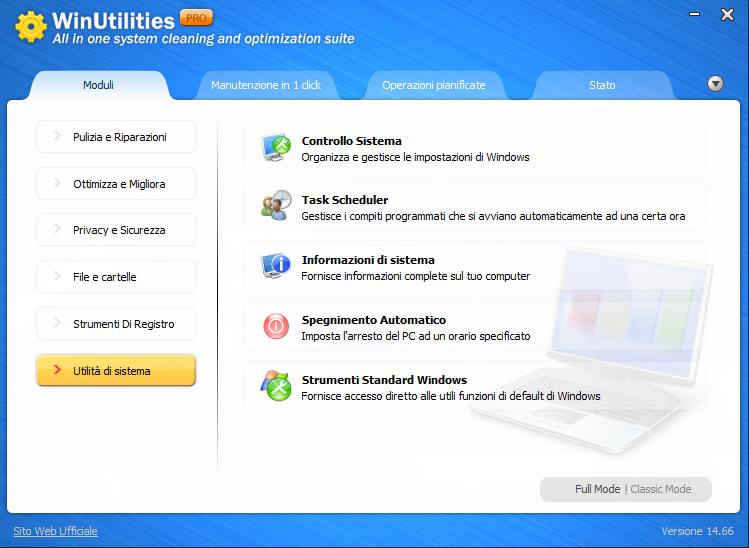749x548 pixels.
Task: Close the WinUtilities window
Action: click(x=727, y=14)
